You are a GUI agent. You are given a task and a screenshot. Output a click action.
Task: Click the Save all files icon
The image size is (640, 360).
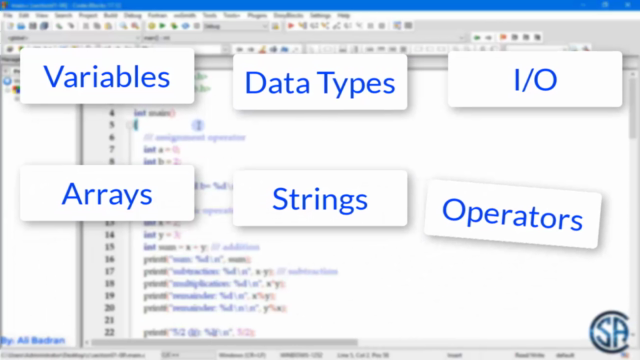pos(44,26)
